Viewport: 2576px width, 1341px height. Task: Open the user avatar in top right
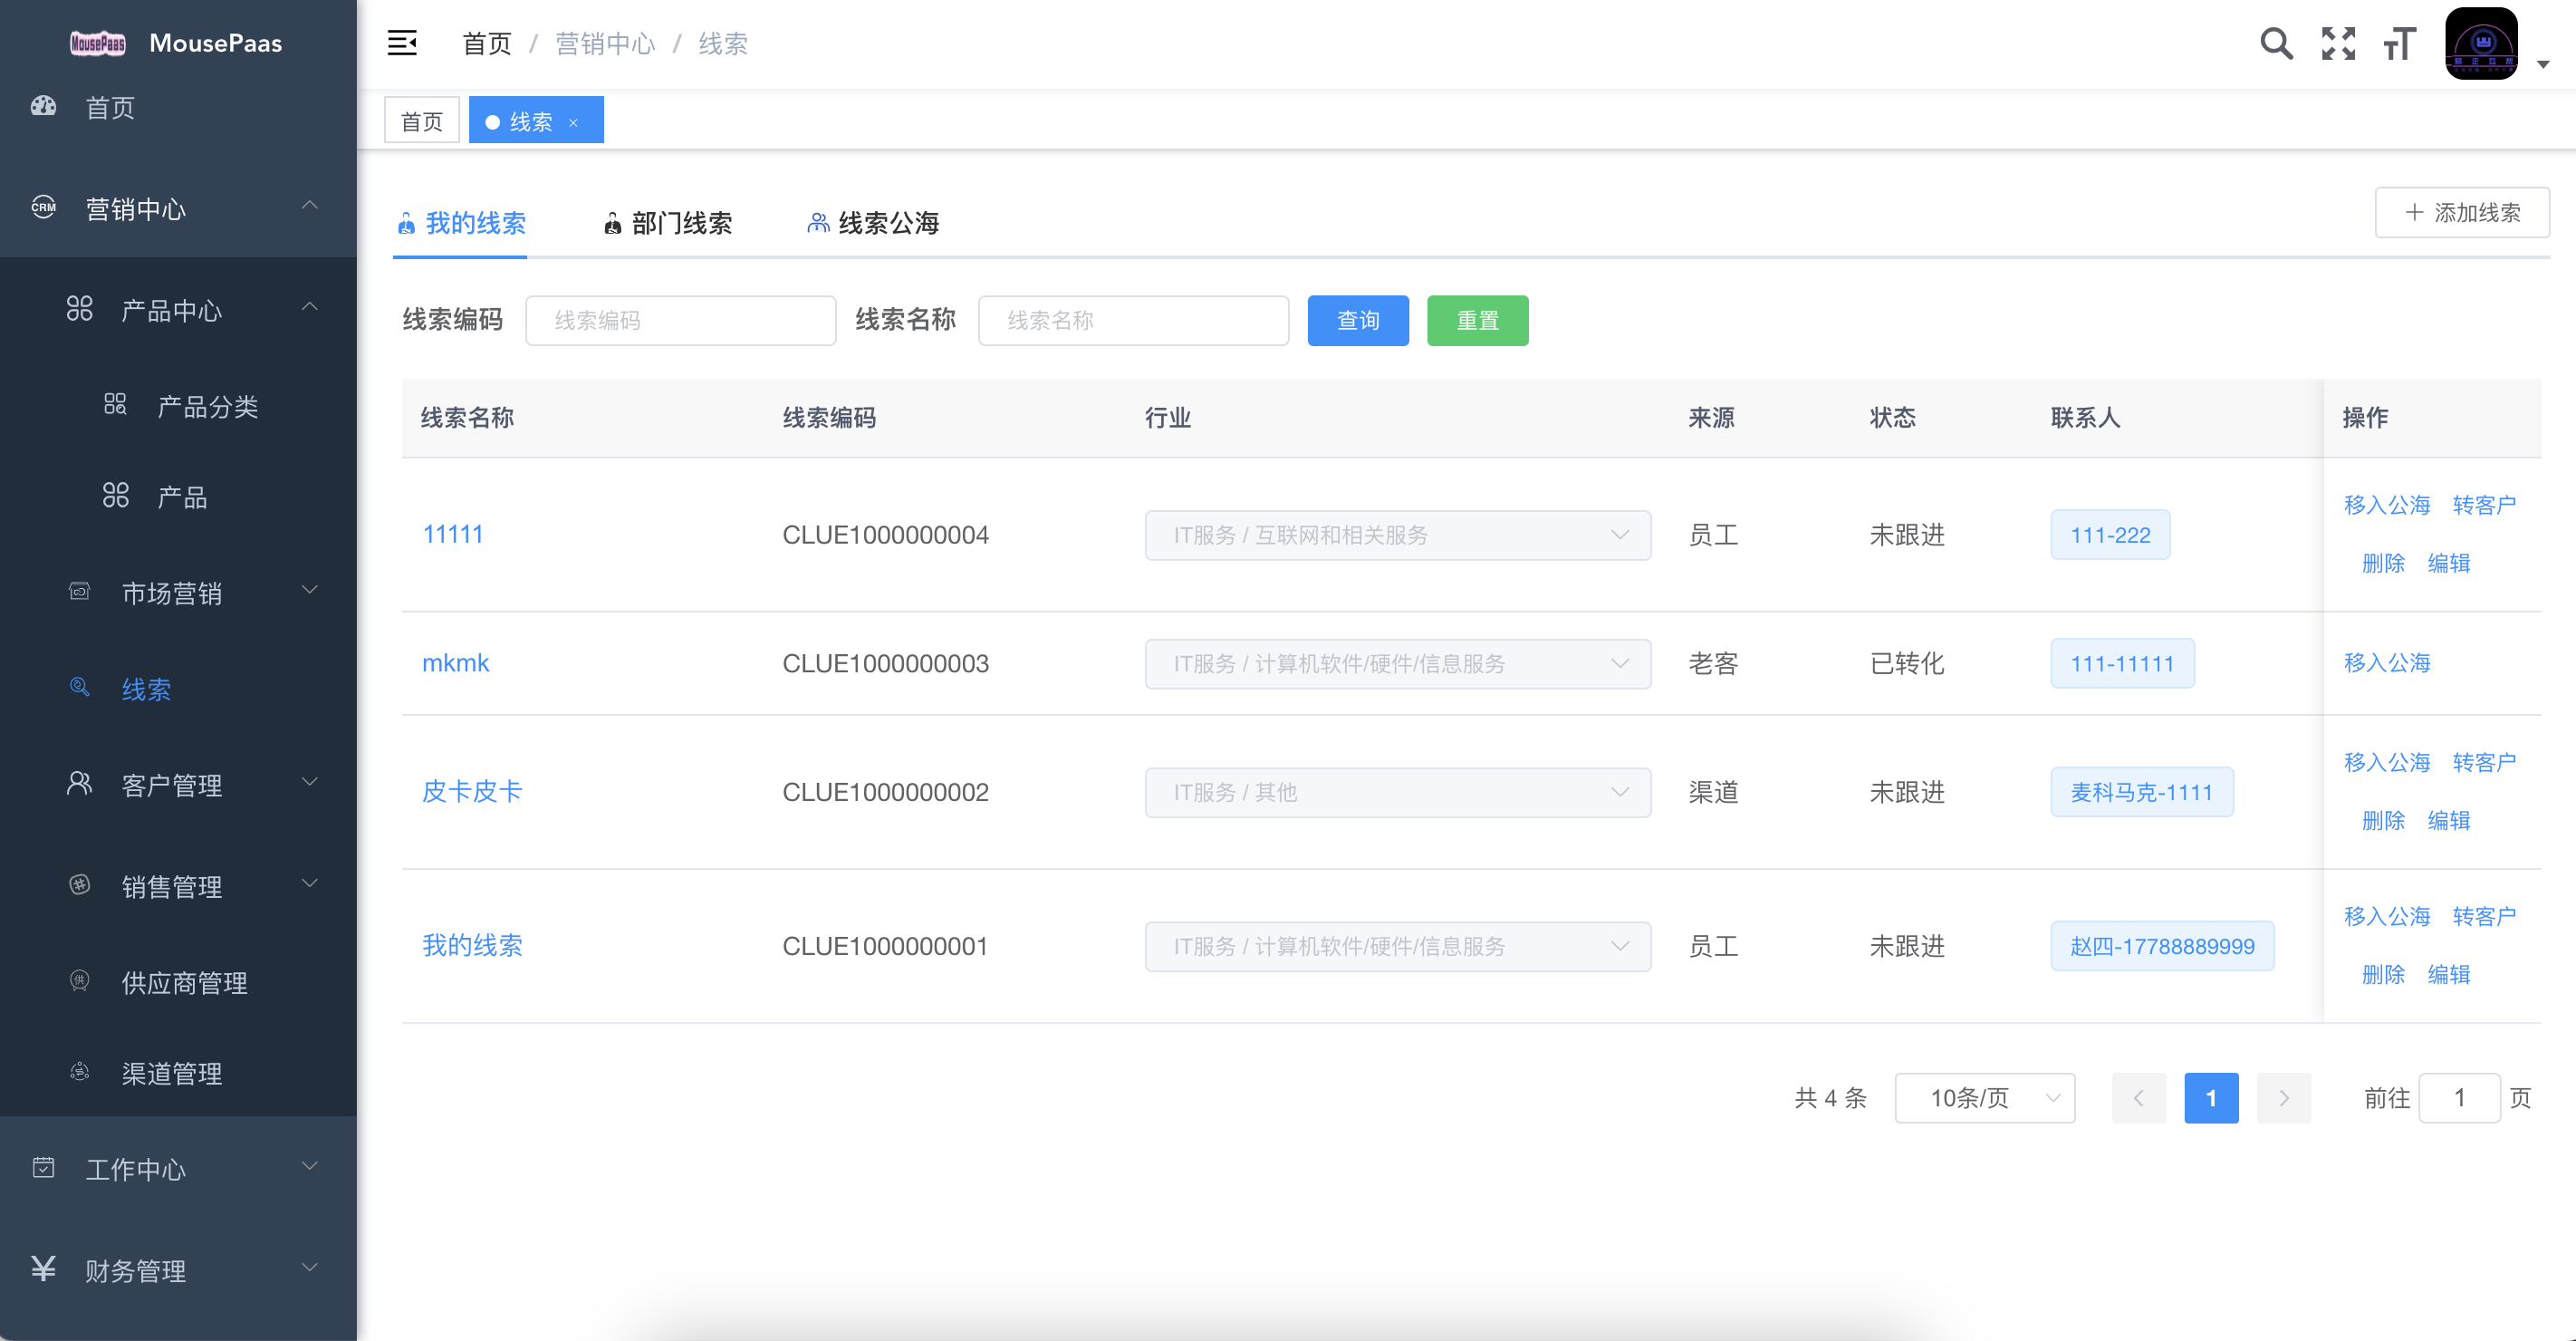click(x=2481, y=43)
